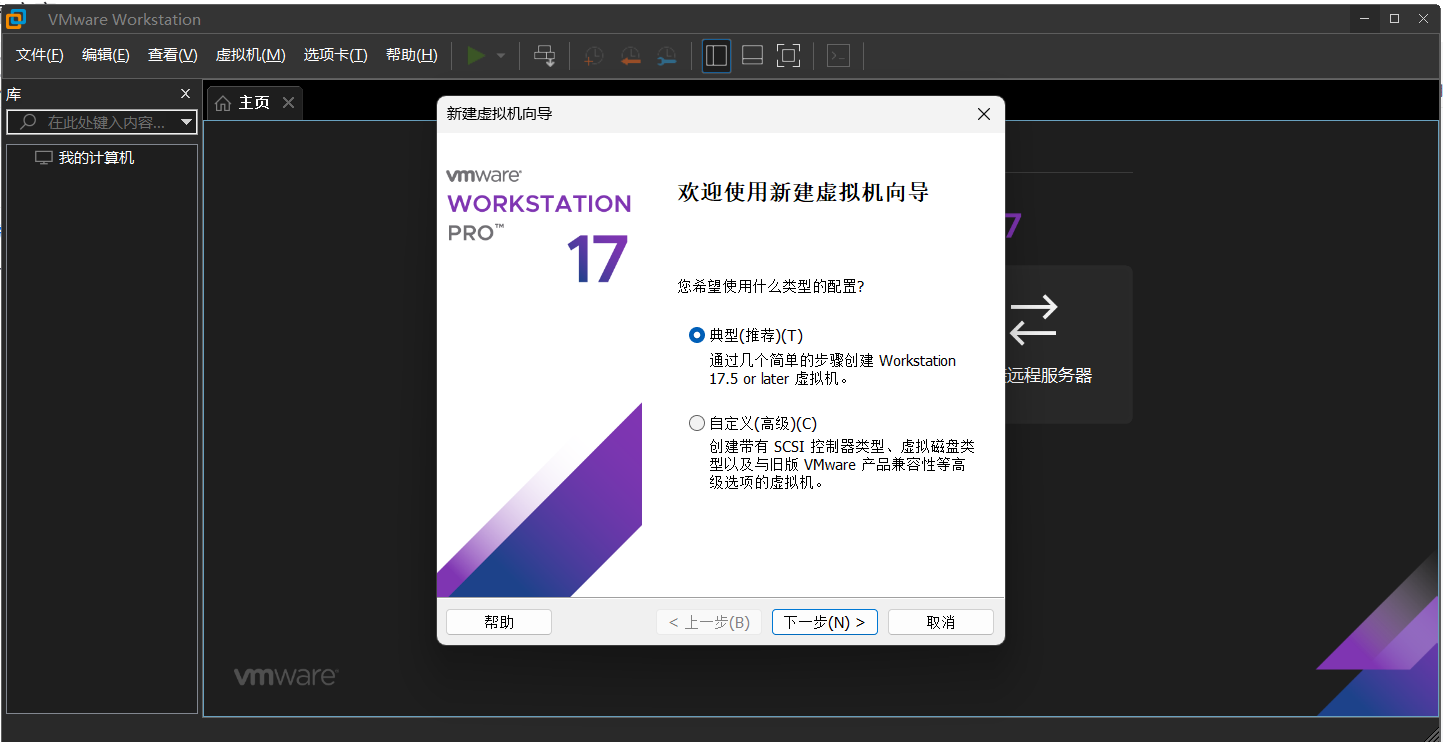The height and width of the screenshot is (742, 1443).
Task: Maximize the VMware Workstation window
Action: pos(1395,19)
